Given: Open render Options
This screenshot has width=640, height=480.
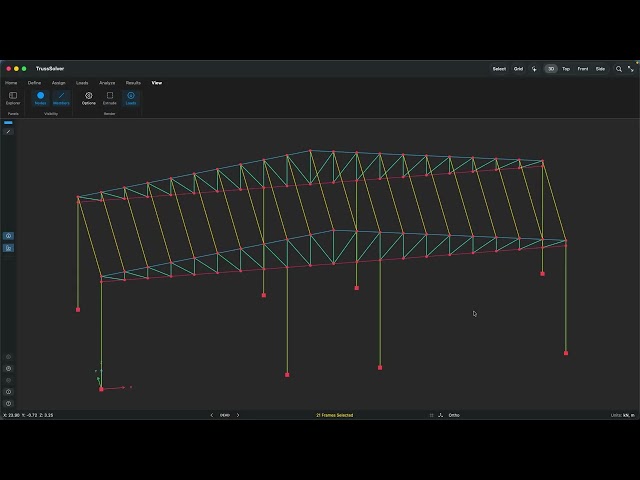Looking at the screenshot, I should click(89, 98).
